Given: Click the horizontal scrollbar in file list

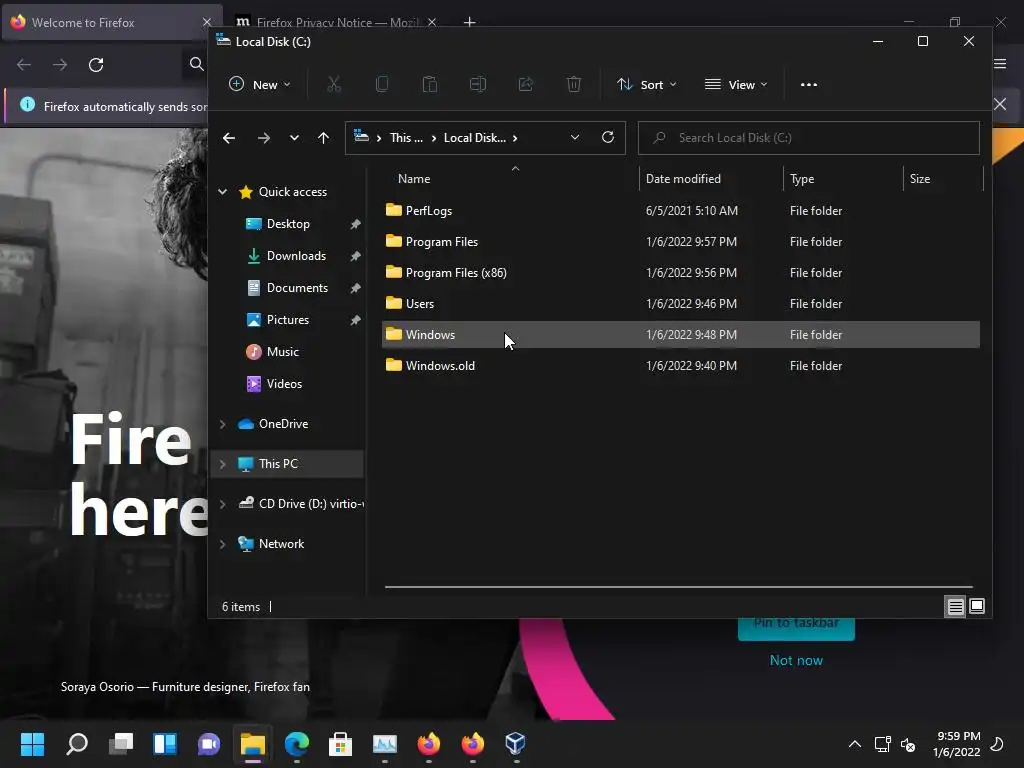Looking at the screenshot, I should tap(678, 587).
